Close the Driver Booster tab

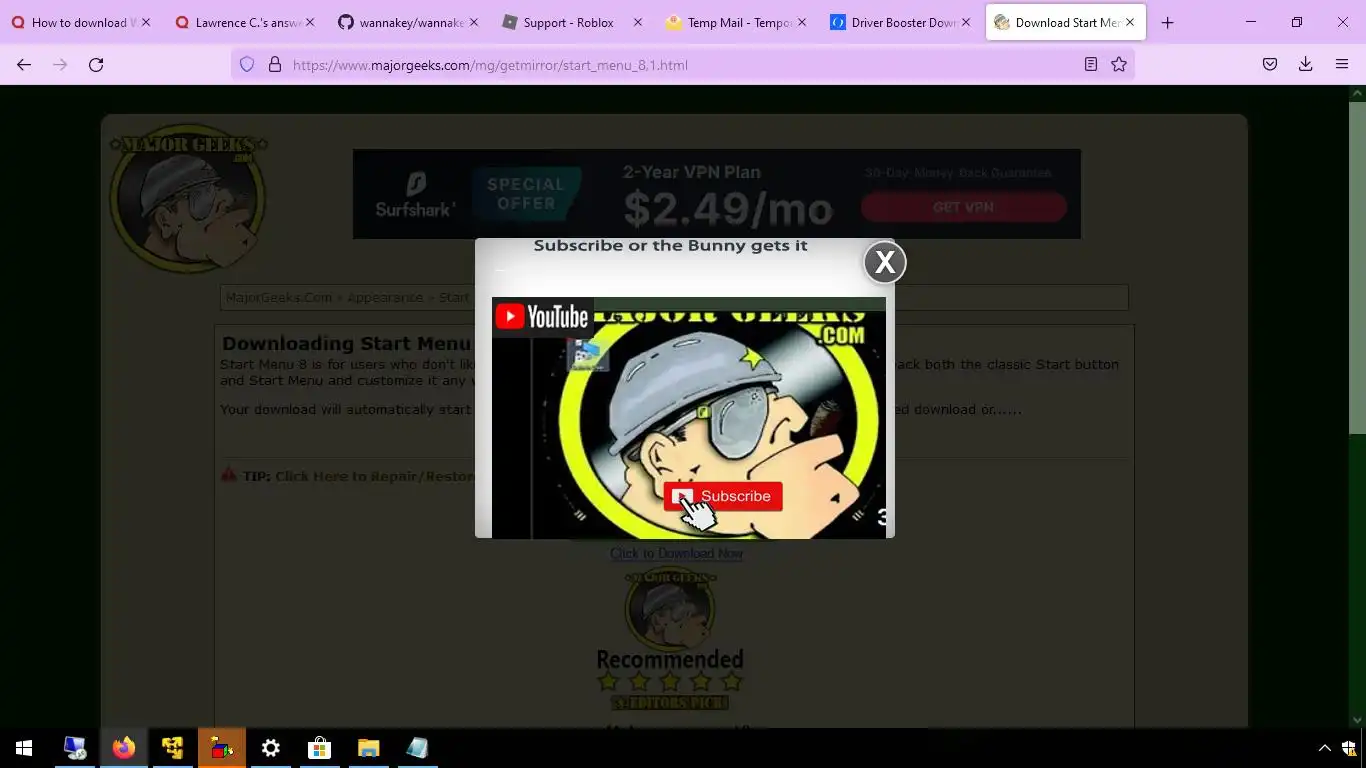point(966,22)
